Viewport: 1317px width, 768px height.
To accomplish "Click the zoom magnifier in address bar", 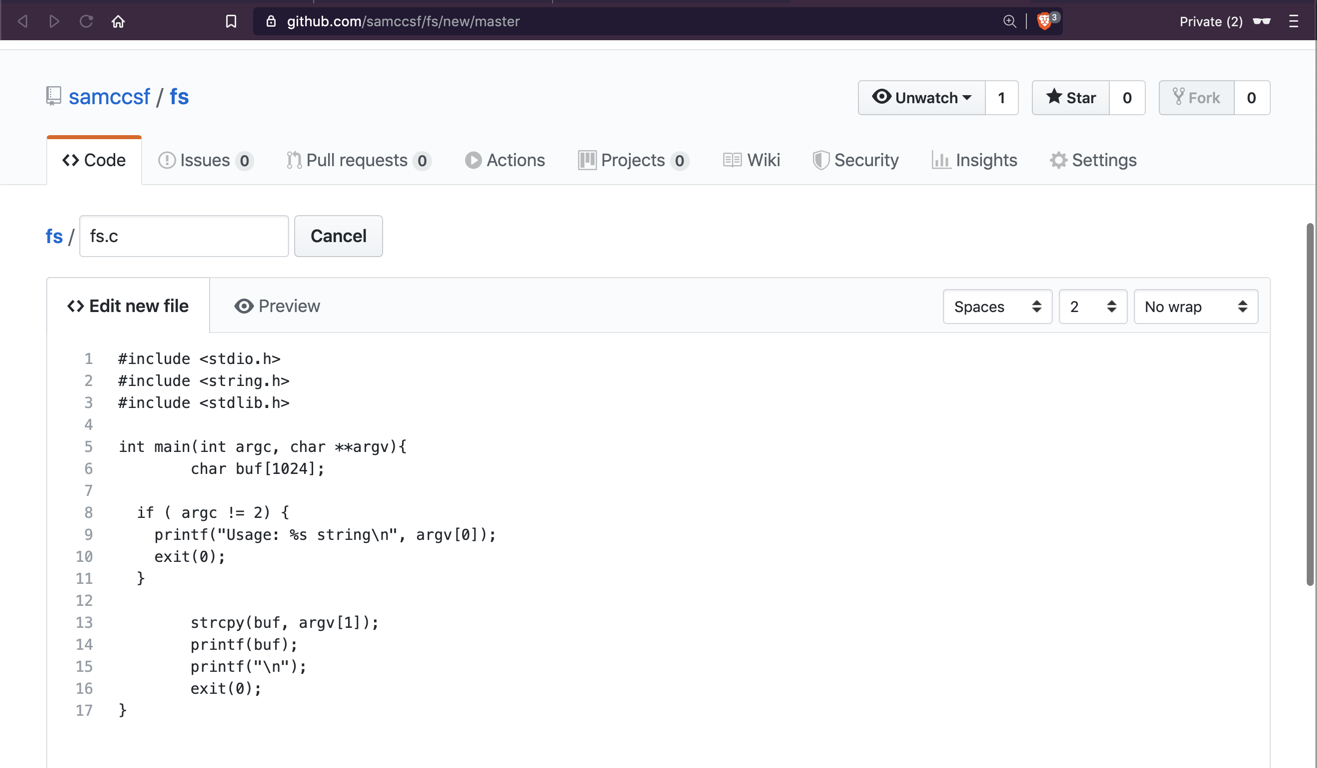I will coord(1009,21).
